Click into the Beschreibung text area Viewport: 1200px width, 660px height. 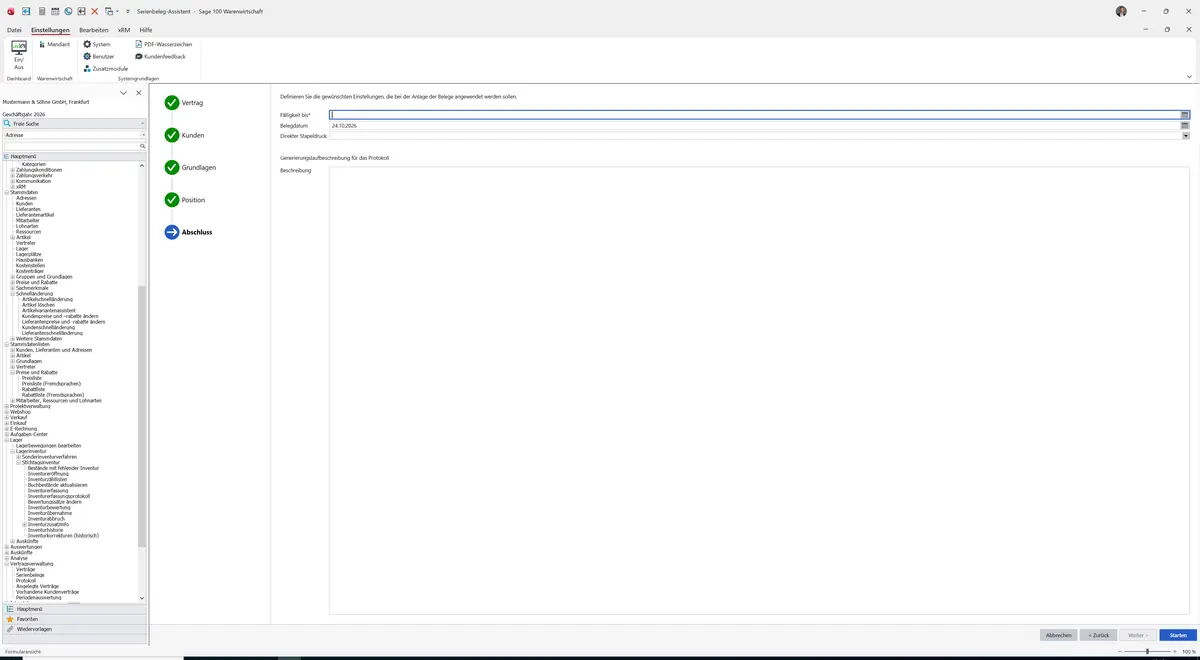click(760, 390)
